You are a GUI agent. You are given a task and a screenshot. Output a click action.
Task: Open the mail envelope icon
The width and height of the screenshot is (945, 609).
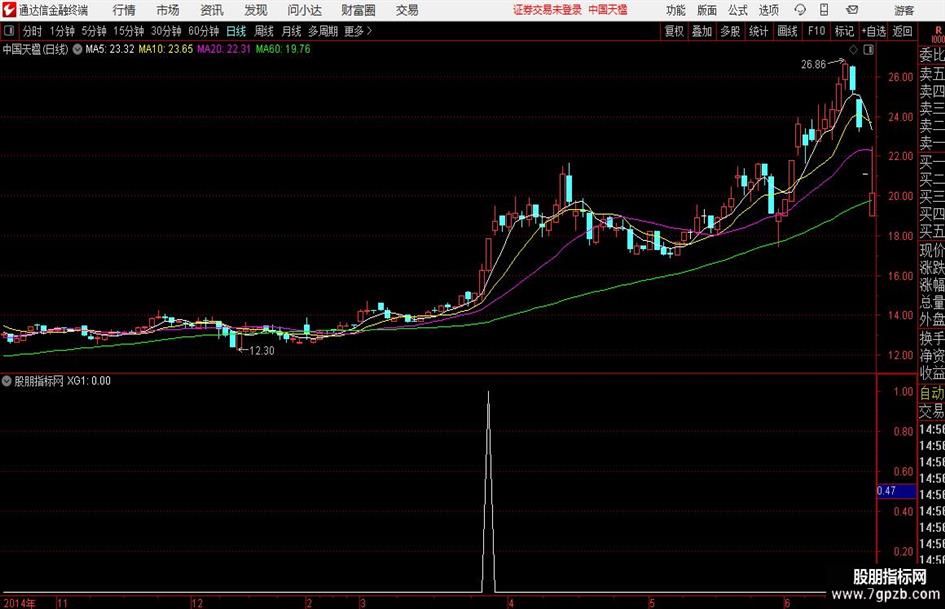click(852, 10)
